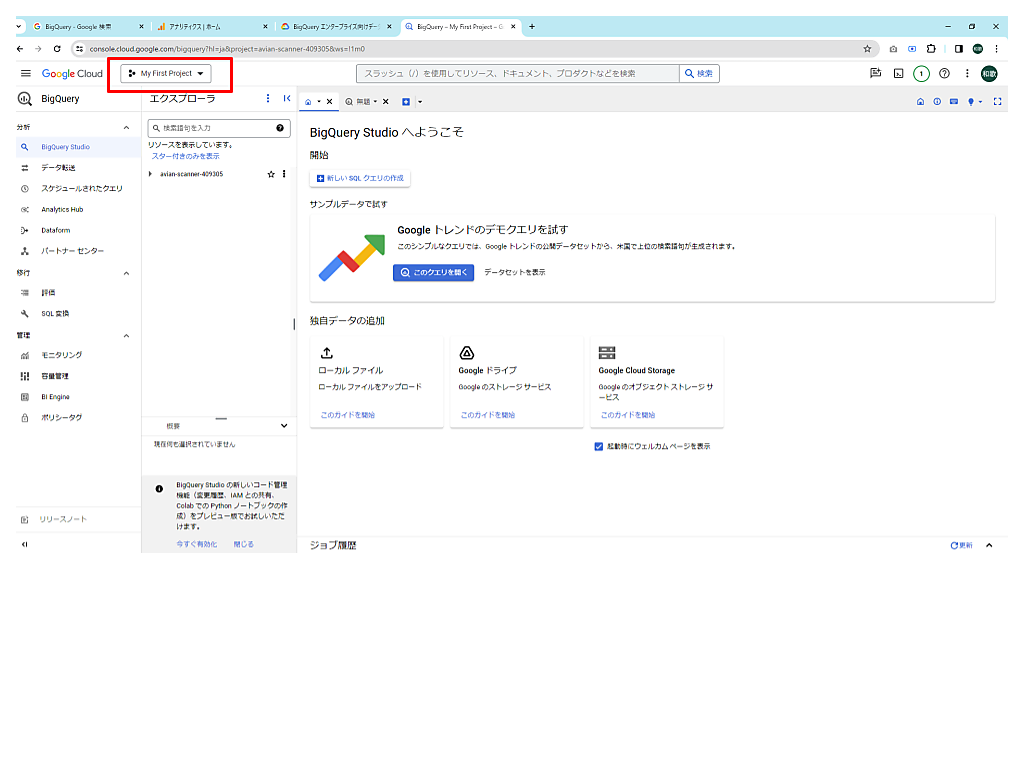Screen dimensions: 1024x768
Task: Add a new tab with the plus icon
Action: click(406, 102)
